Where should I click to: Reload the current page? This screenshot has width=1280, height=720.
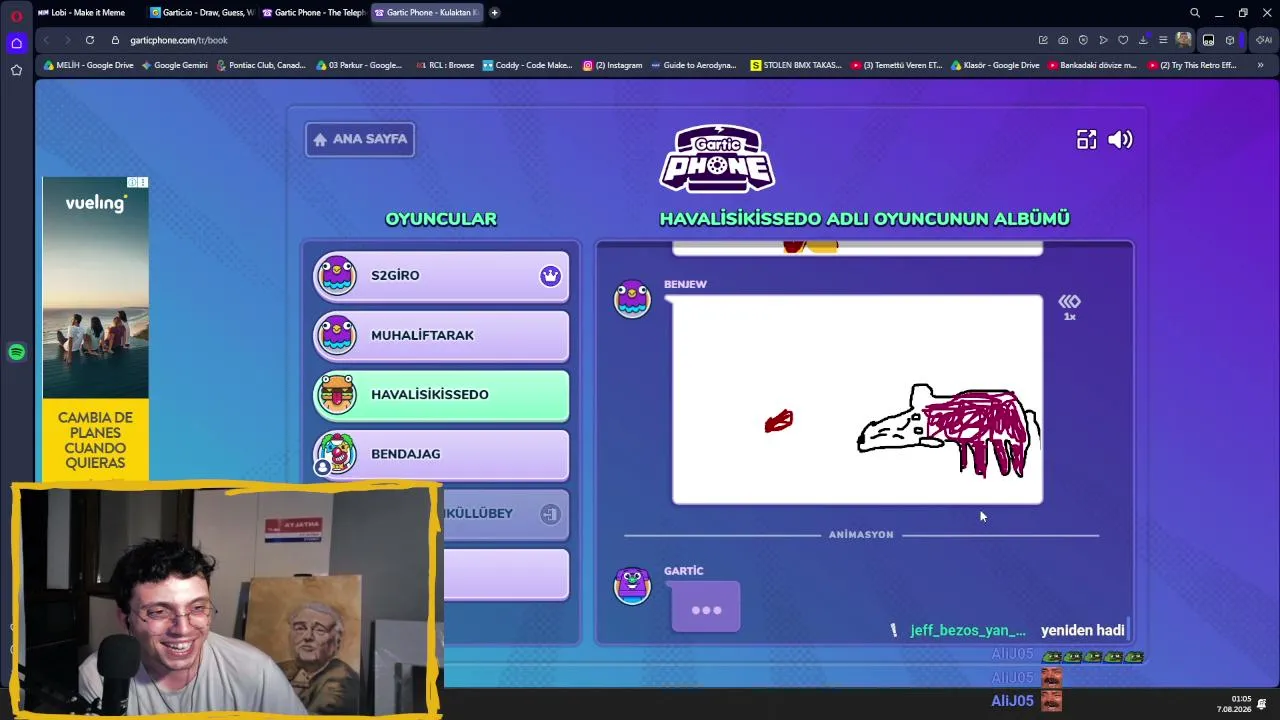pos(90,40)
